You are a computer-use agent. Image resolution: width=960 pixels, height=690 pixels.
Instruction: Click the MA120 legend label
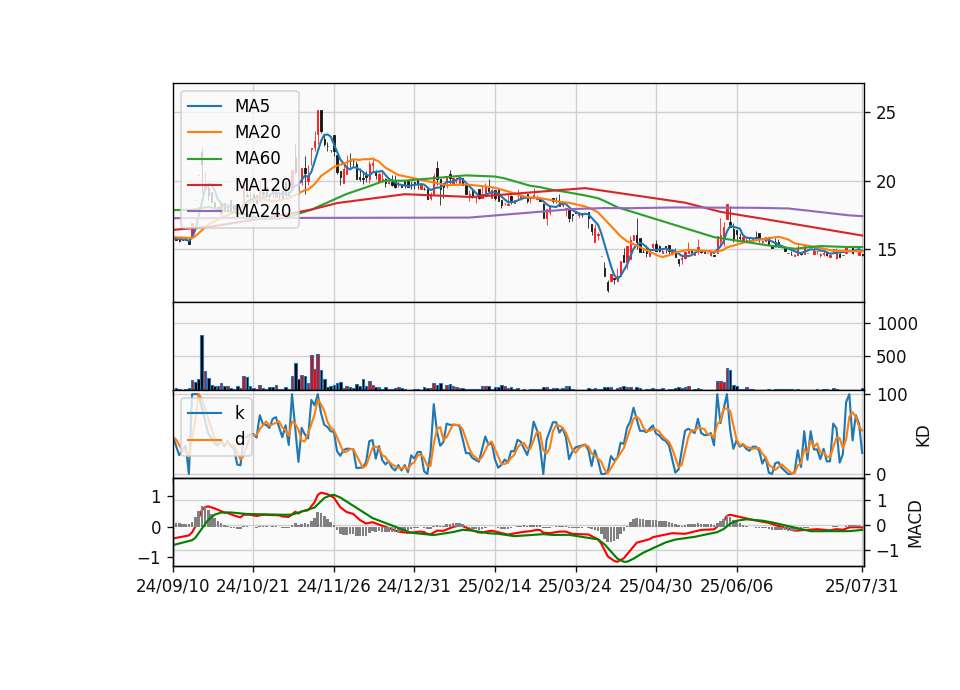(263, 184)
